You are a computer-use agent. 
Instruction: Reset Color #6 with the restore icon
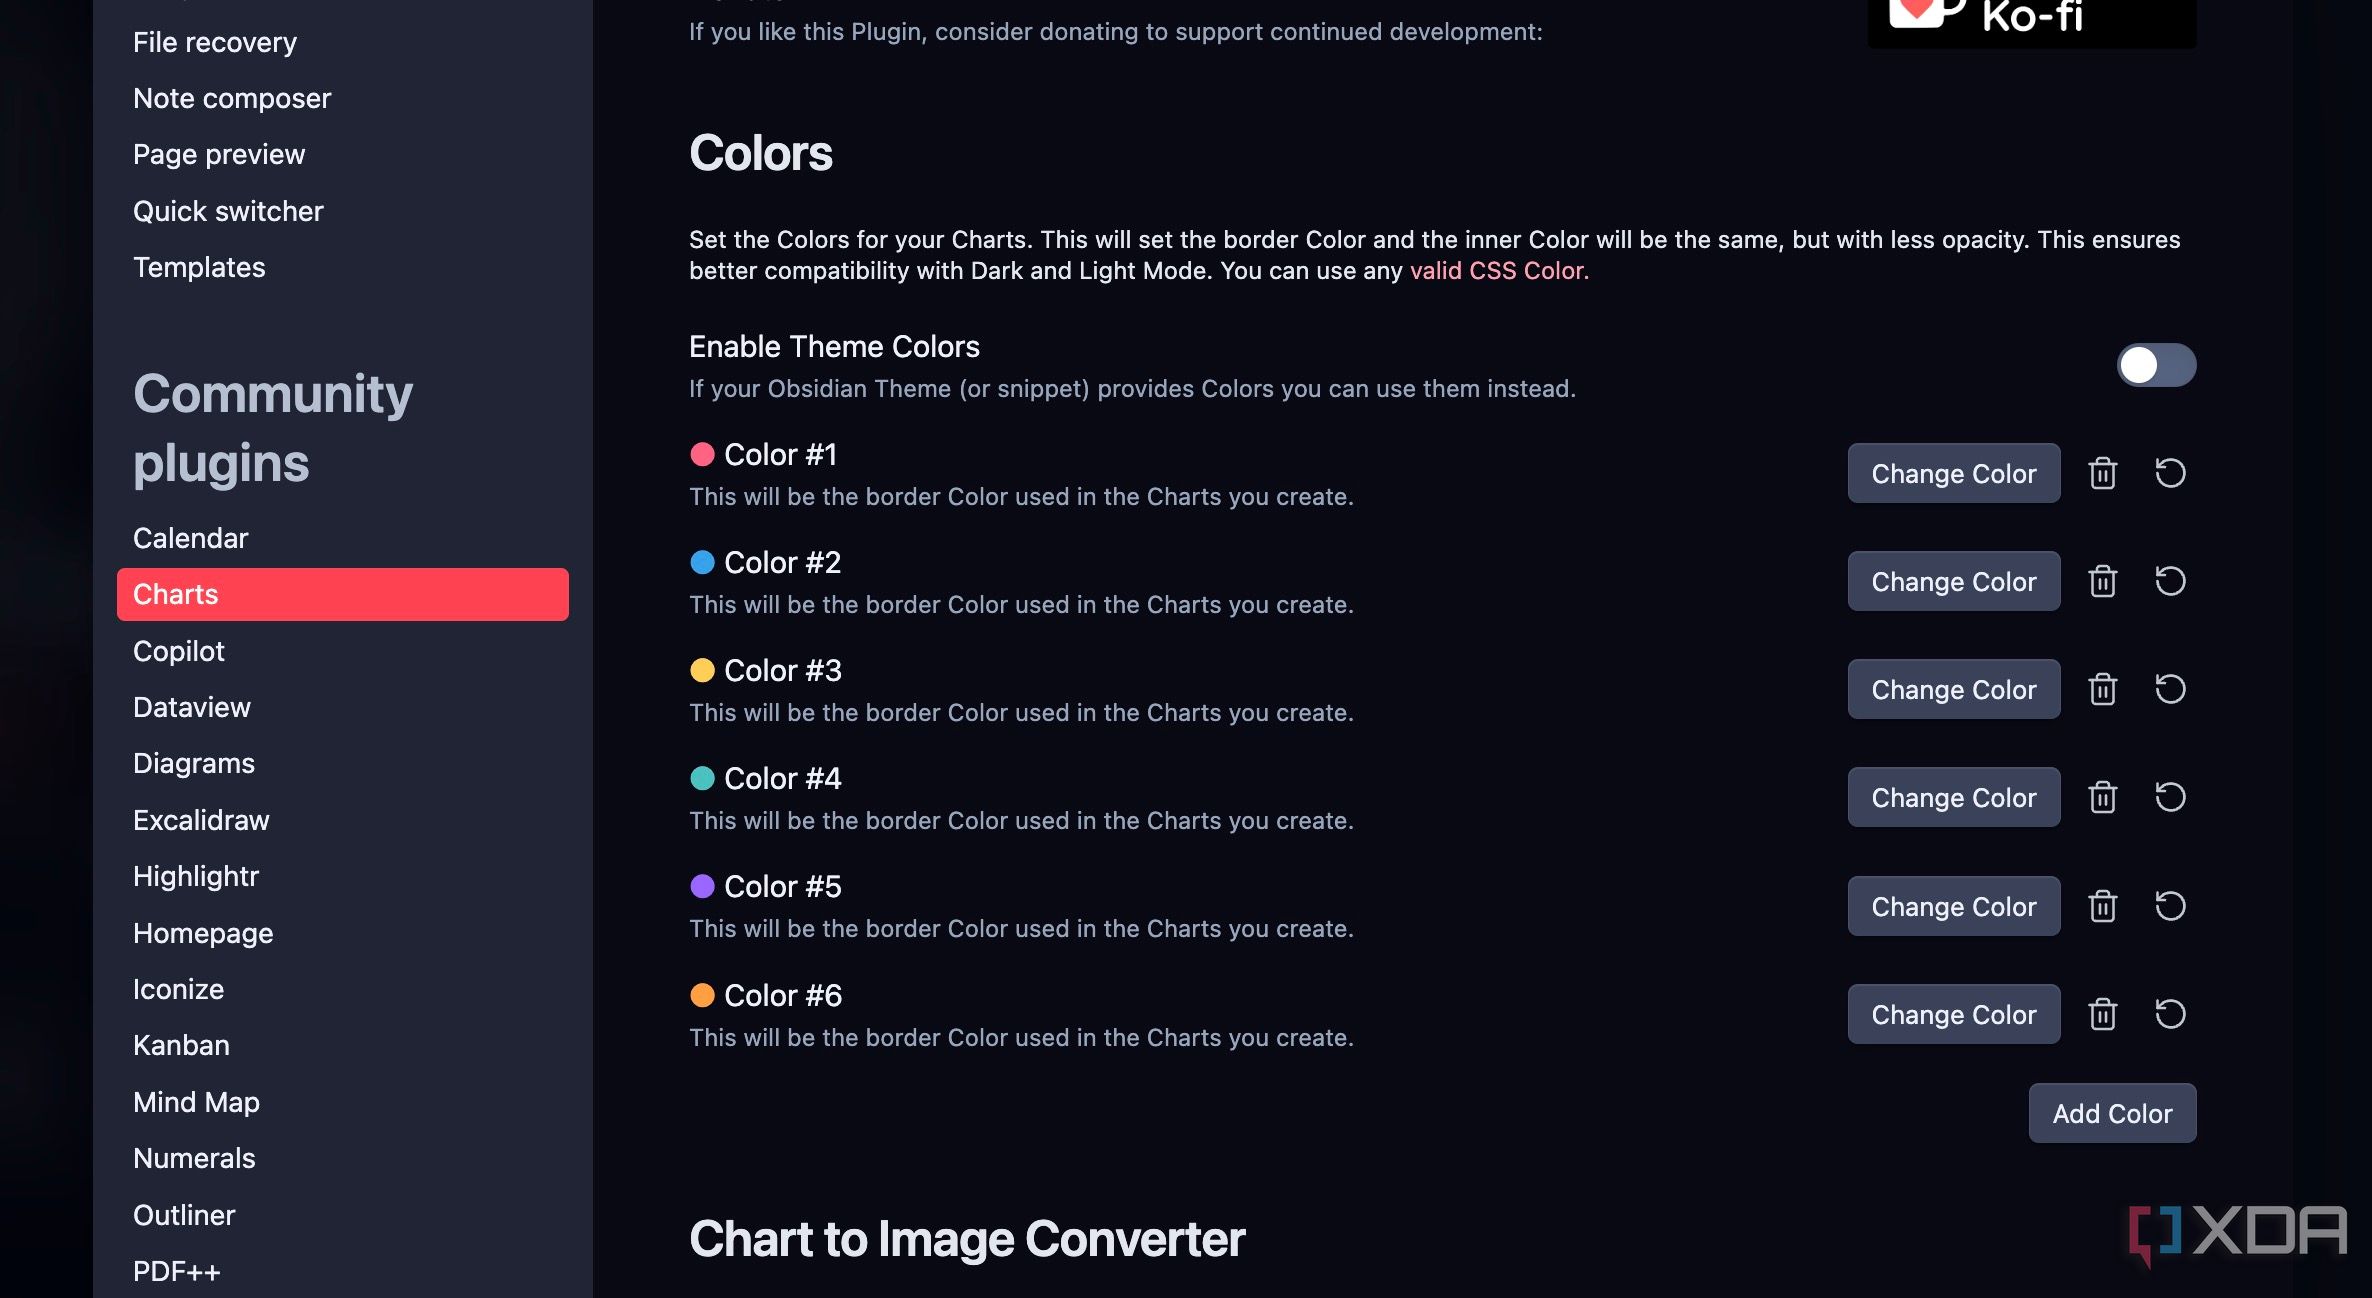pos(2170,1014)
